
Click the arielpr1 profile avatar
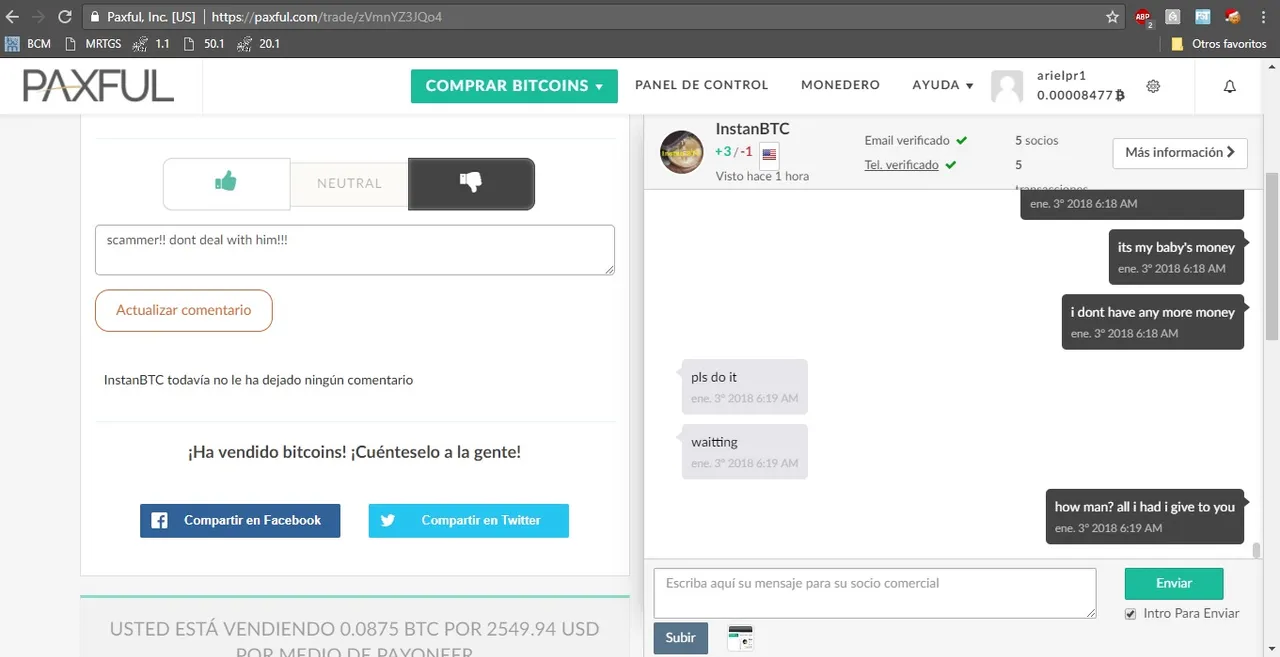(x=1007, y=87)
